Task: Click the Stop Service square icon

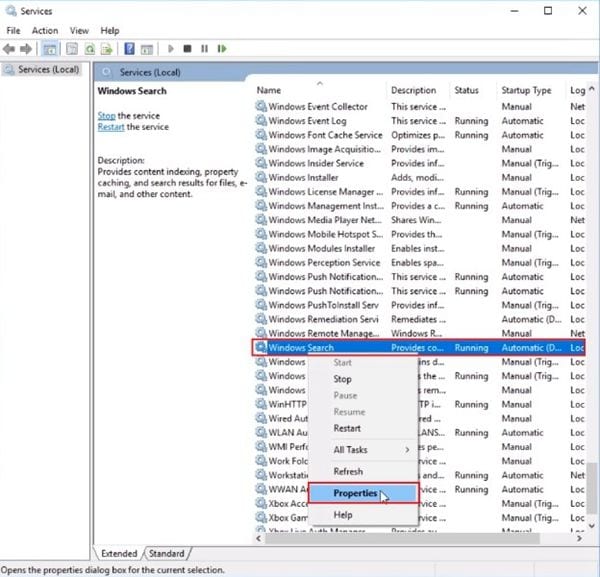Action: [188, 49]
